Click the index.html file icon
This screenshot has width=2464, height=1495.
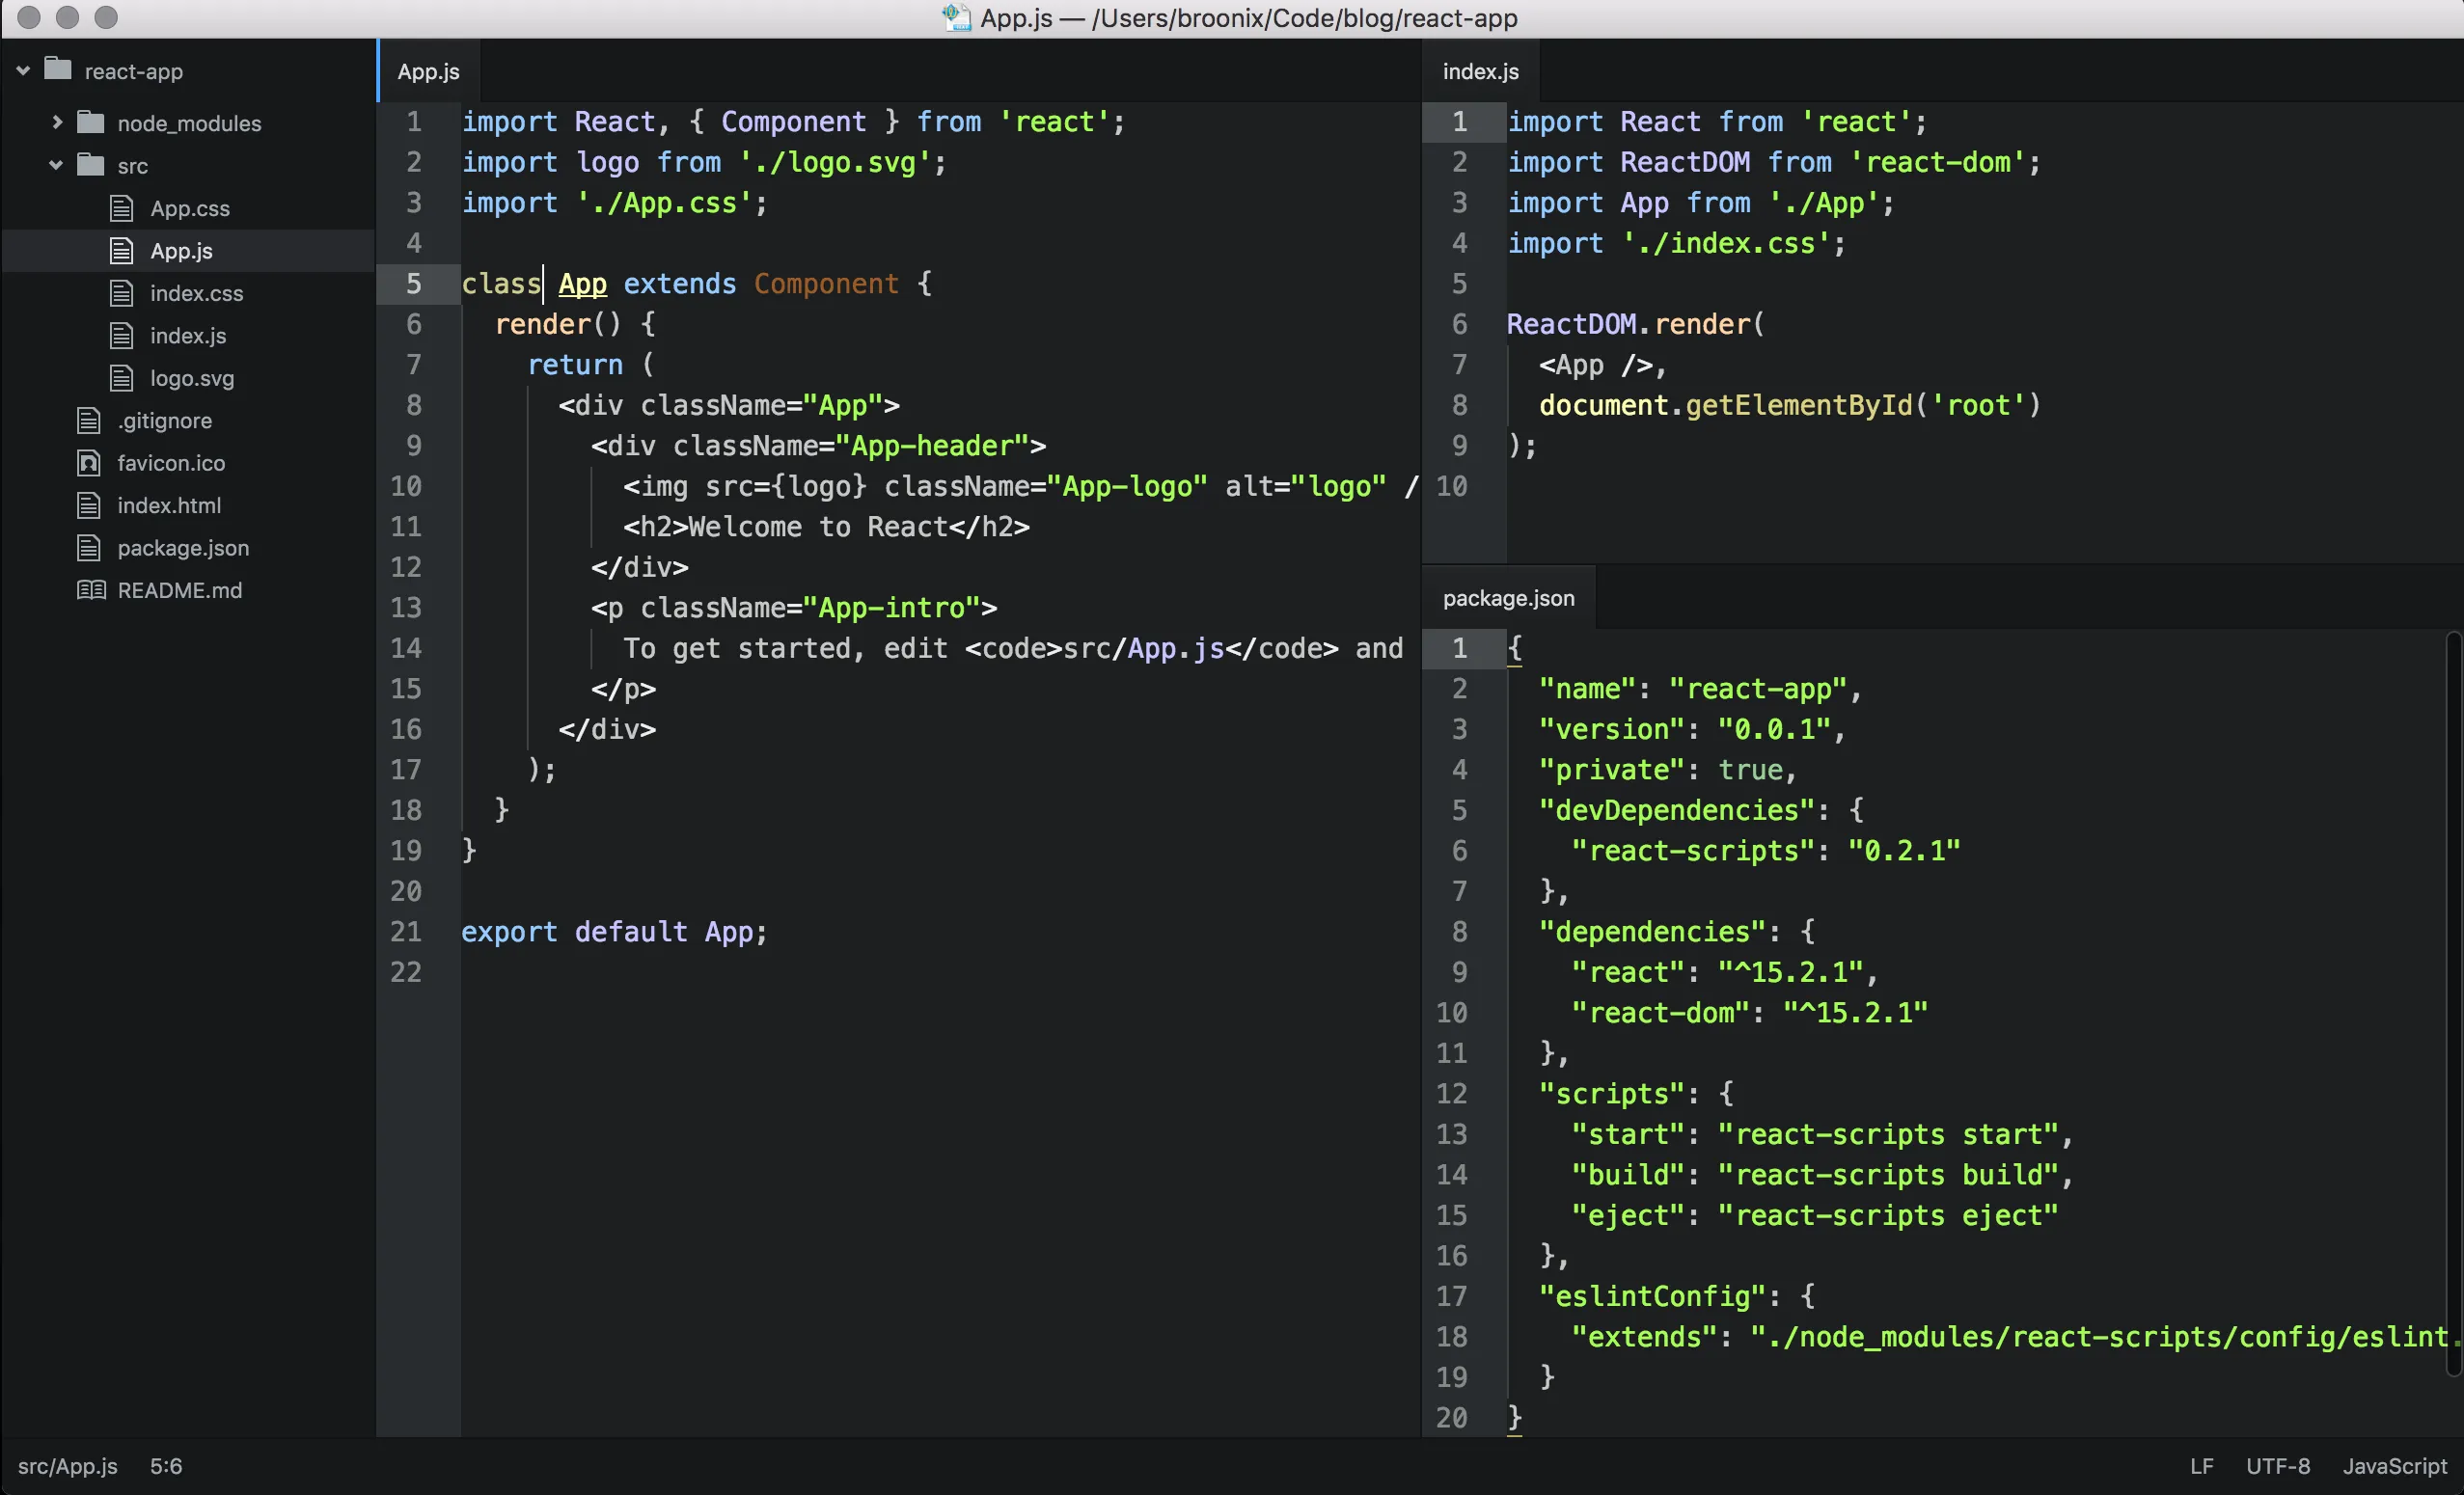tap(88, 505)
